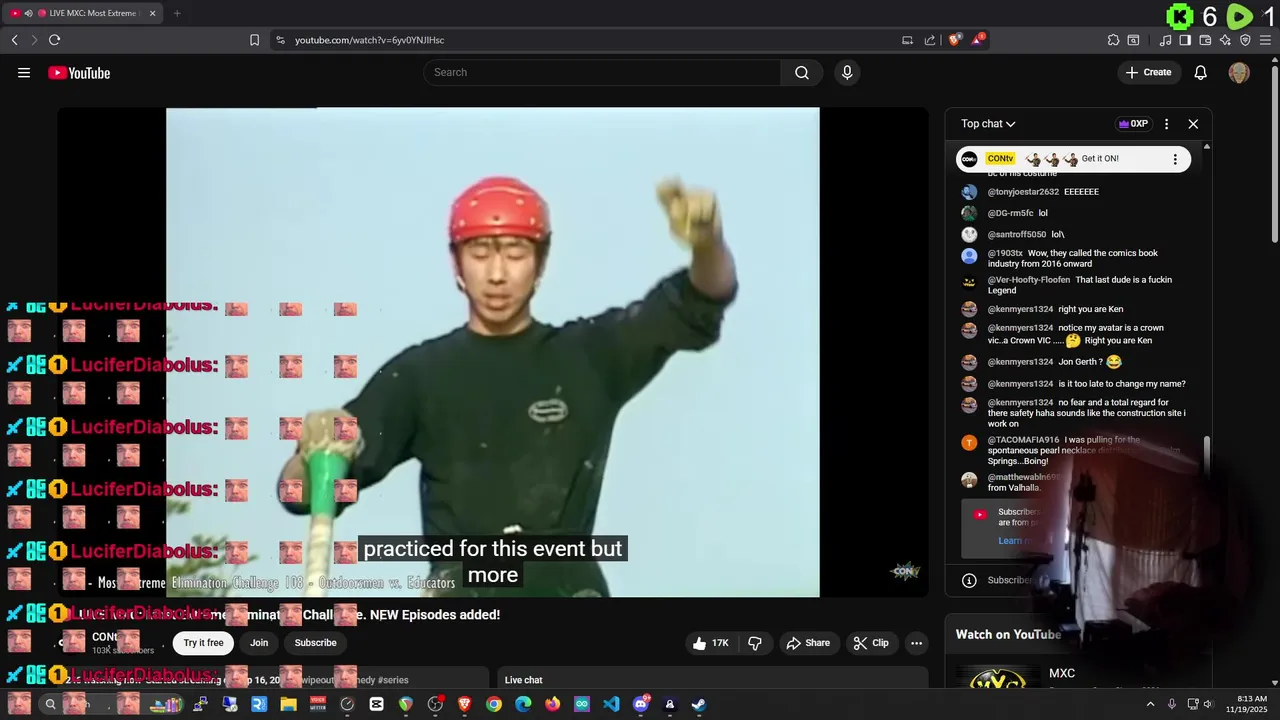The height and width of the screenshot is (720, 1280).
Task: Click the Join membership button
Action: (259, 643)
